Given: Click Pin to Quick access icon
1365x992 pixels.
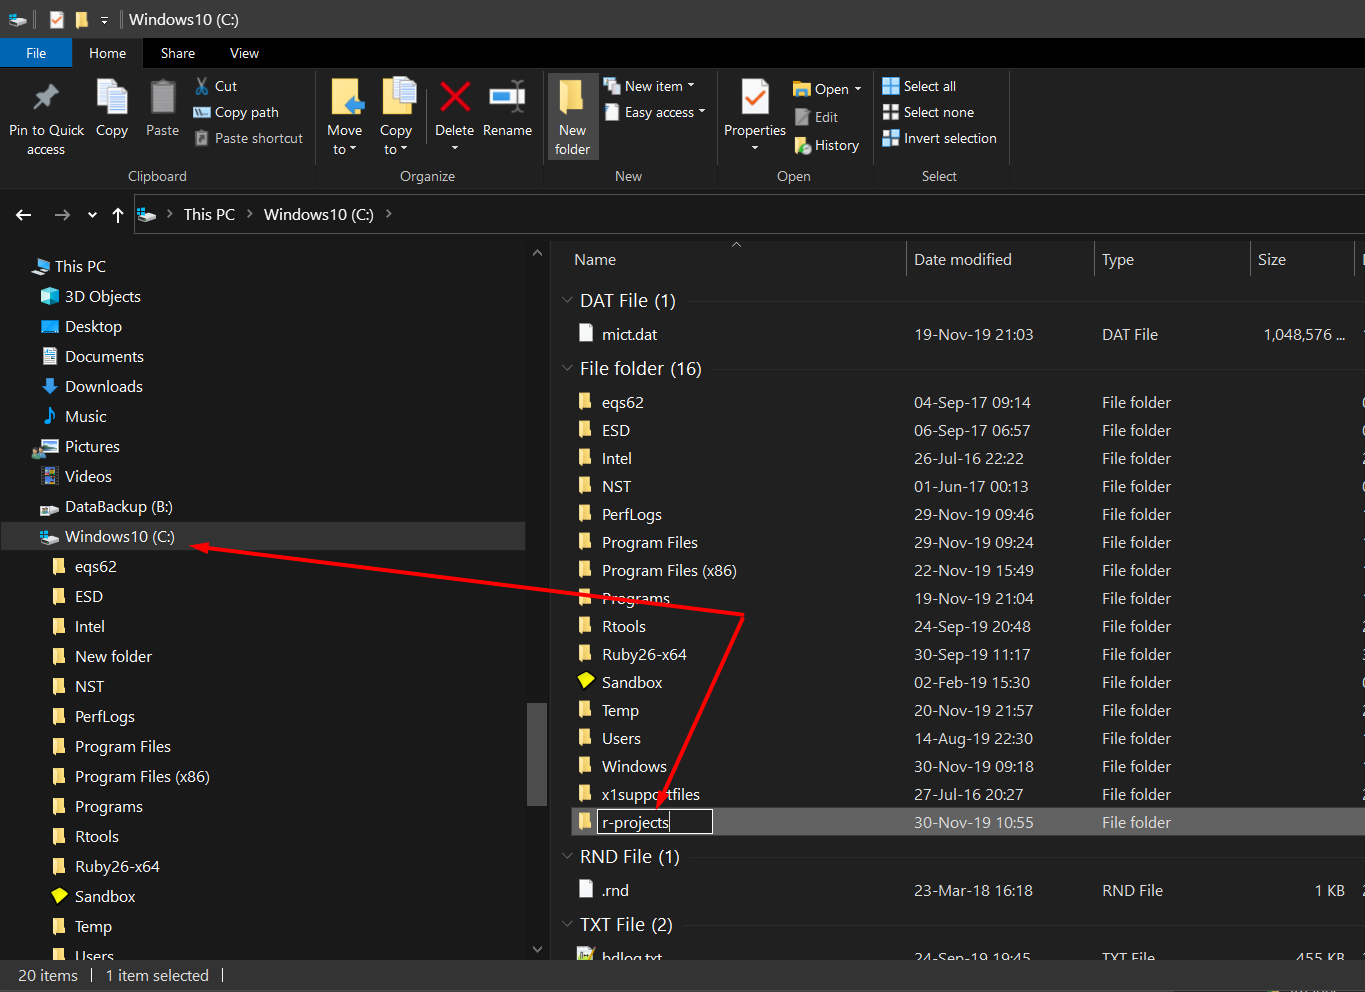Looking at the screenshot, I should coord(46,98).
